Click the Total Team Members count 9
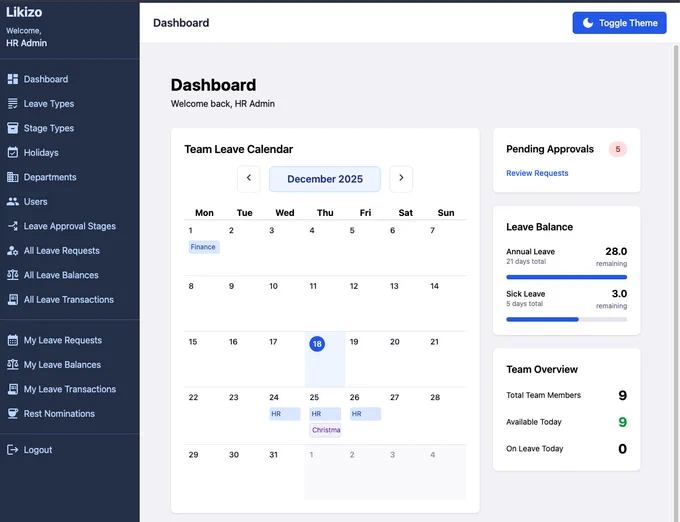 tap(622, 395)
